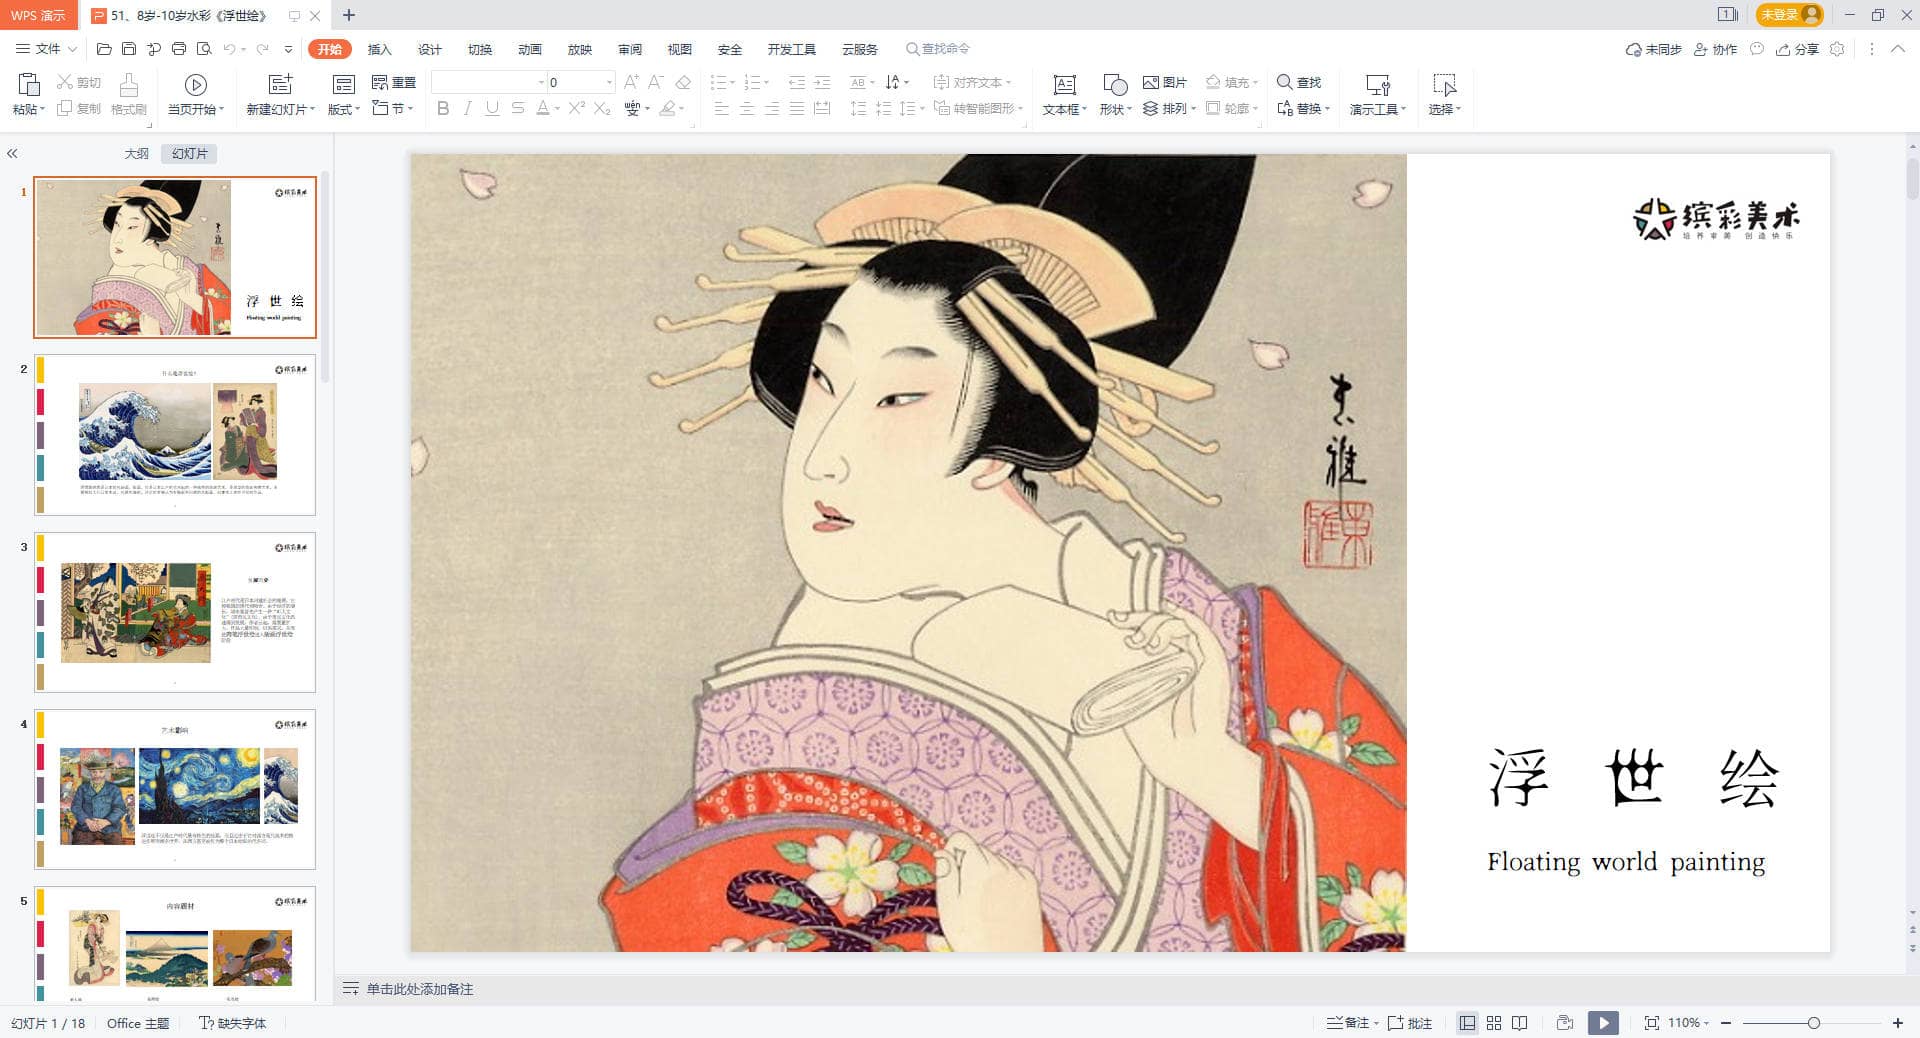
Task: Open the font color A swatch
Action: tap(541, 108)
